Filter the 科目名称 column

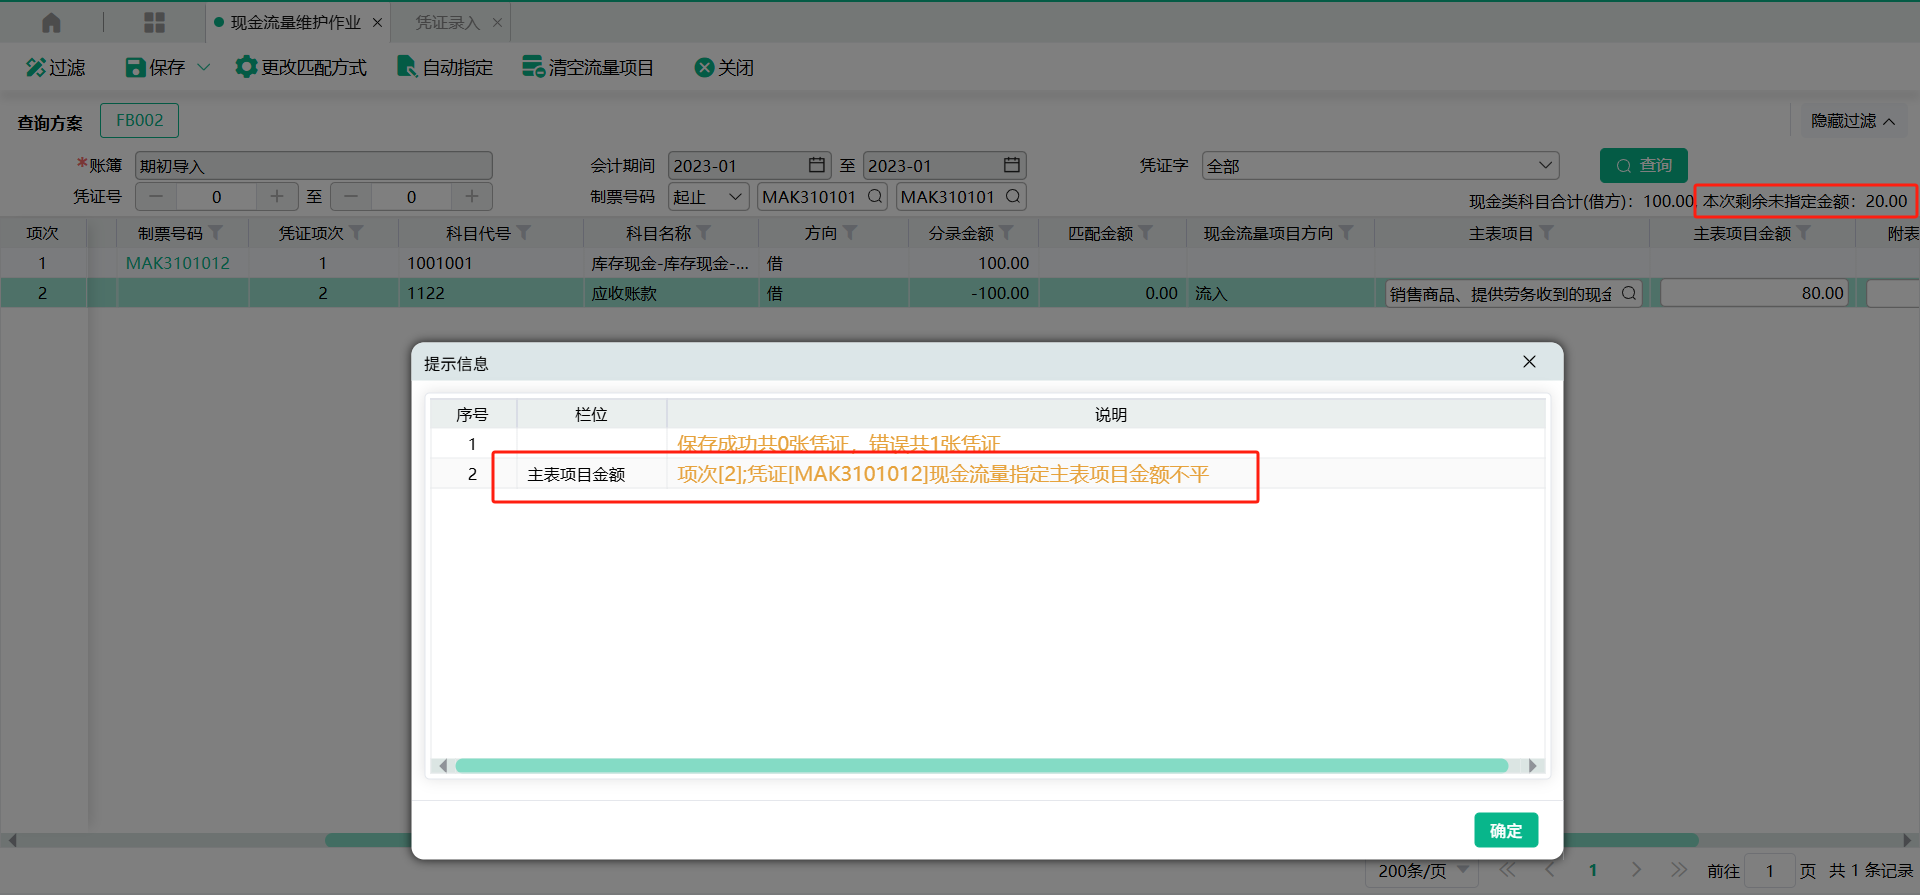click(704, 233)
